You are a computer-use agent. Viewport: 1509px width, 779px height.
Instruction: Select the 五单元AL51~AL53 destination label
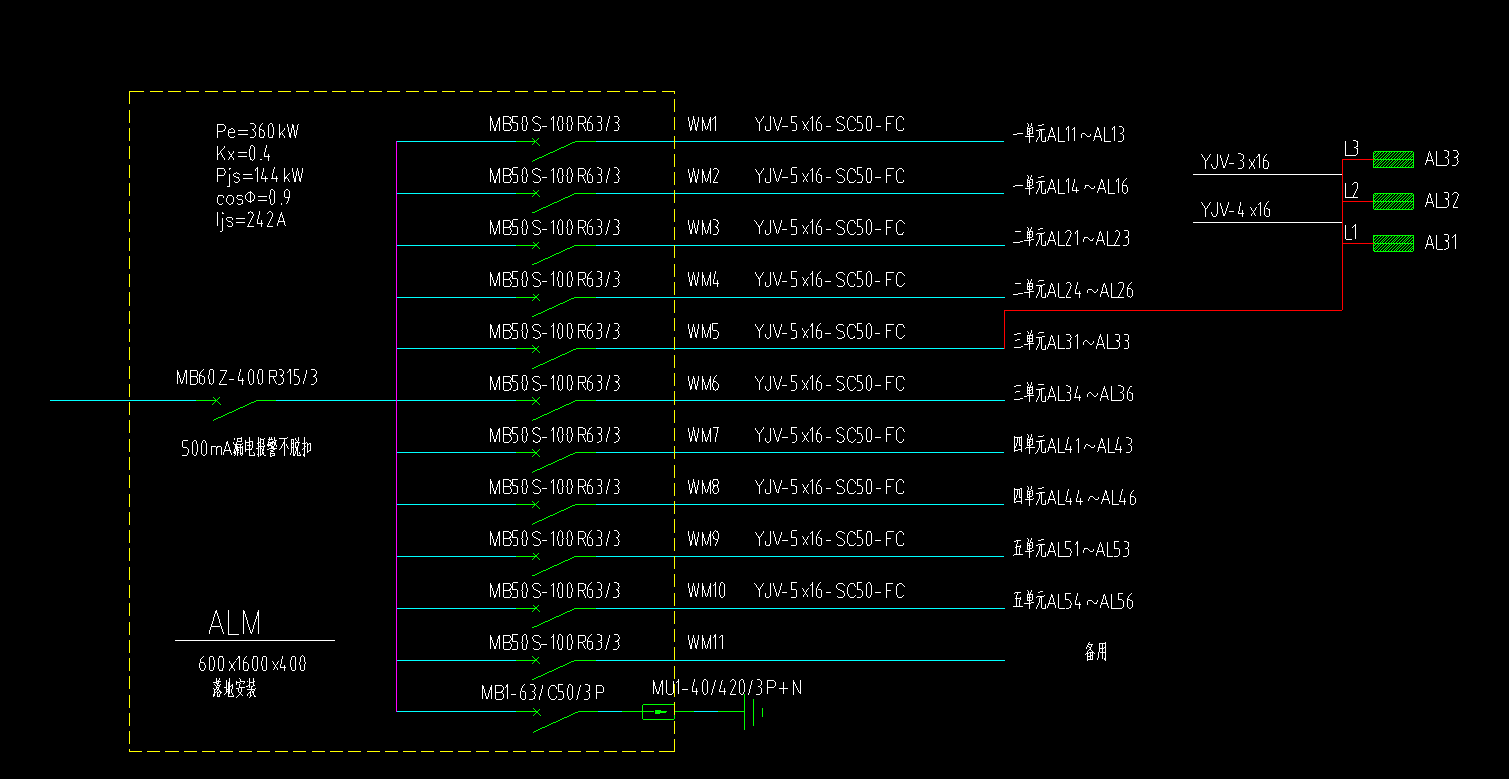[1071, 550]
